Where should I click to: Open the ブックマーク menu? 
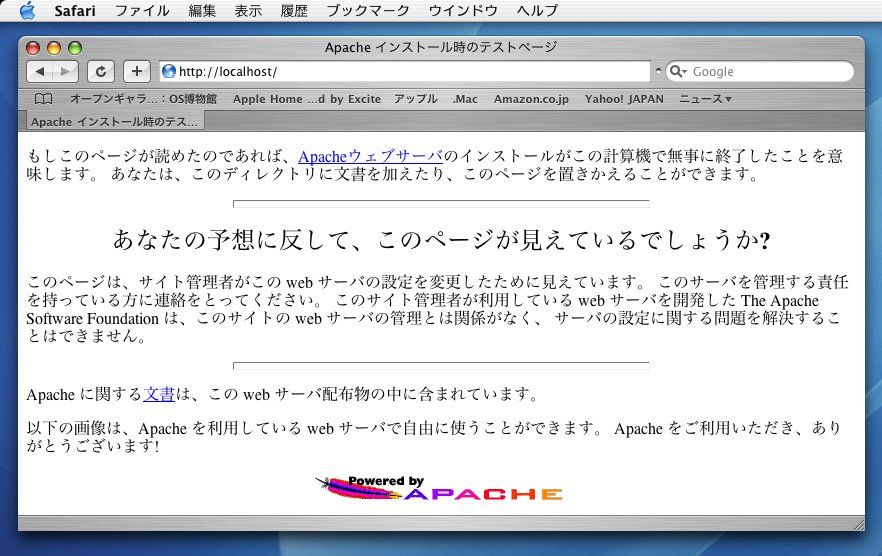[368, 11]
